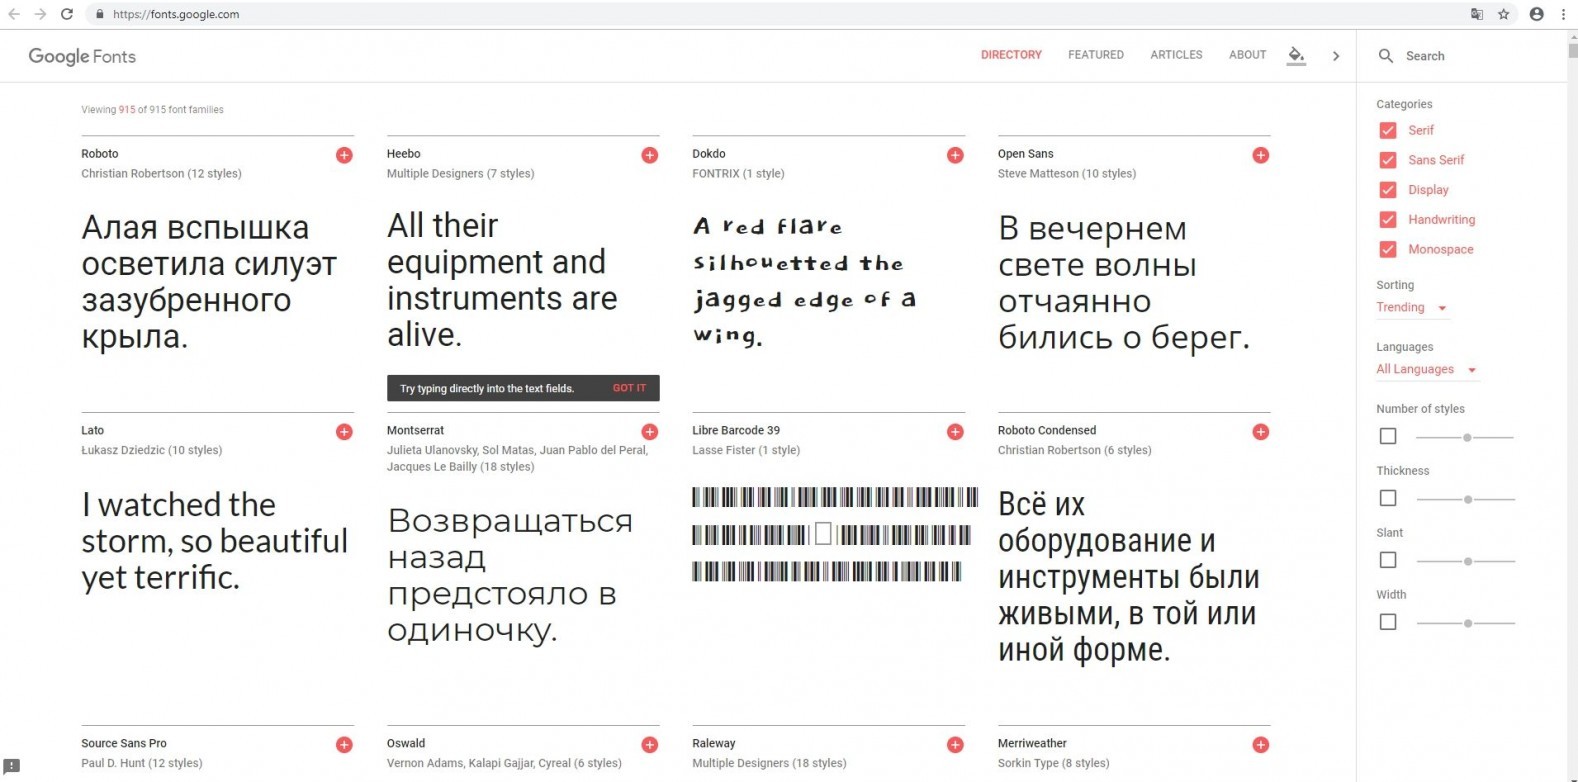1578x782 pixels.
Task: Open the All Languages dropdown
Action: (1427, 370)
